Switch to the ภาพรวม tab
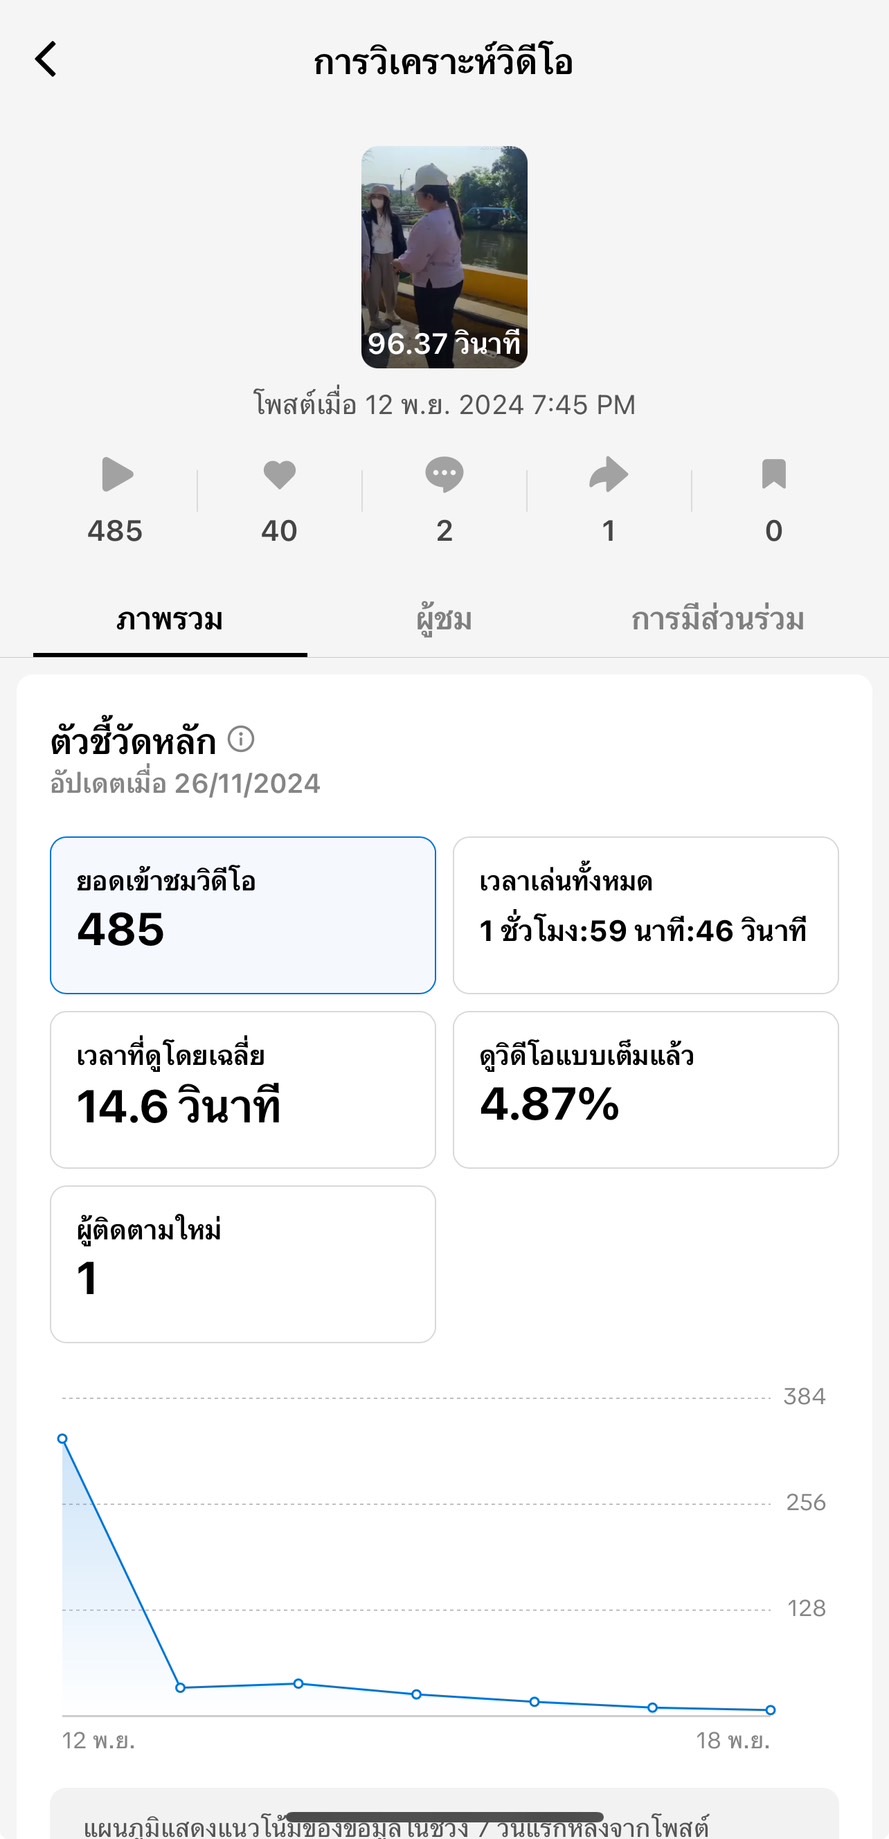This screenshot has width=889, height=1839. point(170,620)
